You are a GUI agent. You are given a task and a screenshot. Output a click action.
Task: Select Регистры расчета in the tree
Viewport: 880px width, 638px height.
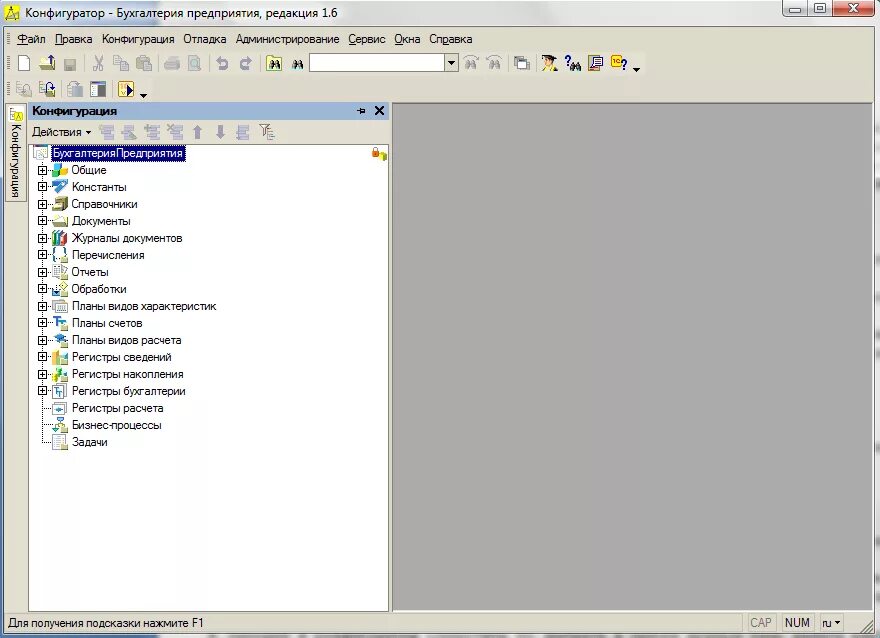[x=117, y=408]
